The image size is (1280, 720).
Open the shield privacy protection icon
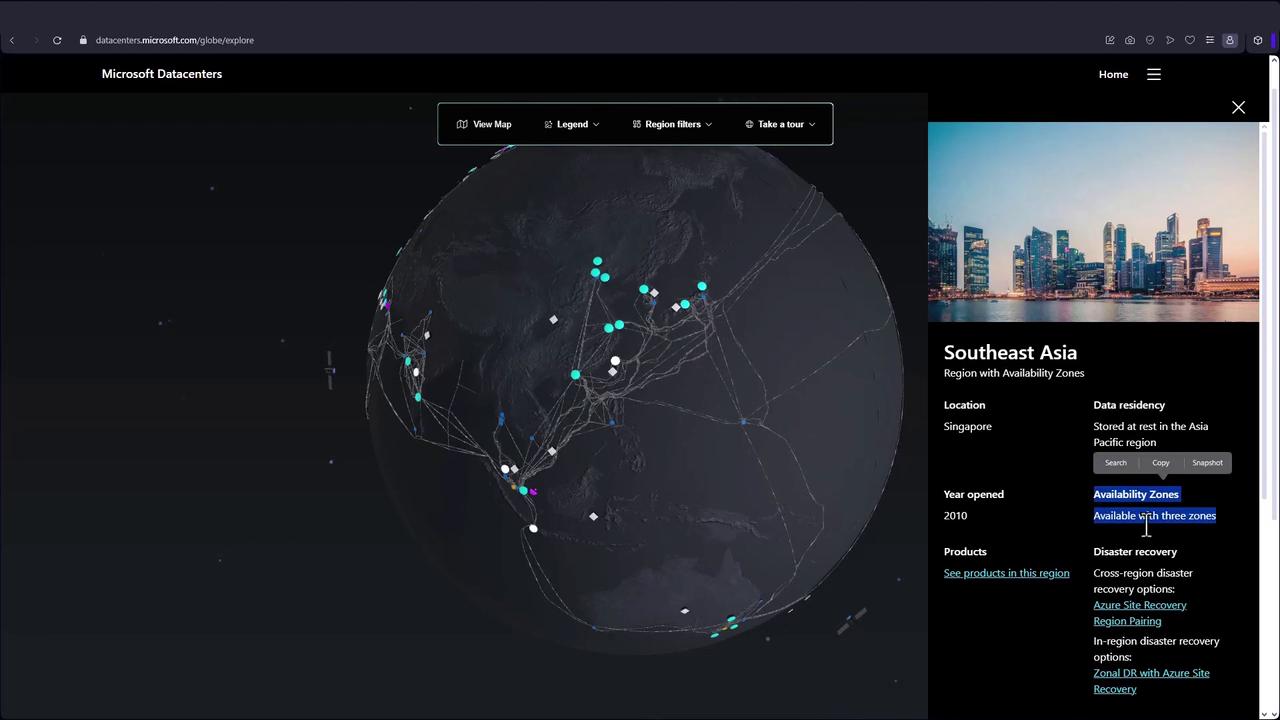pos(1150,40)
